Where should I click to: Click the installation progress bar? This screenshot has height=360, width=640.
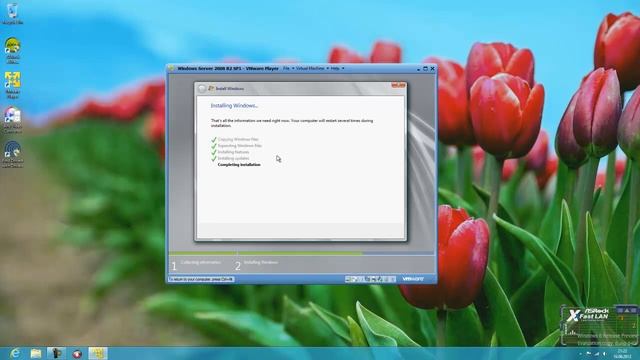pyautogui.click(x=302, y=254)
